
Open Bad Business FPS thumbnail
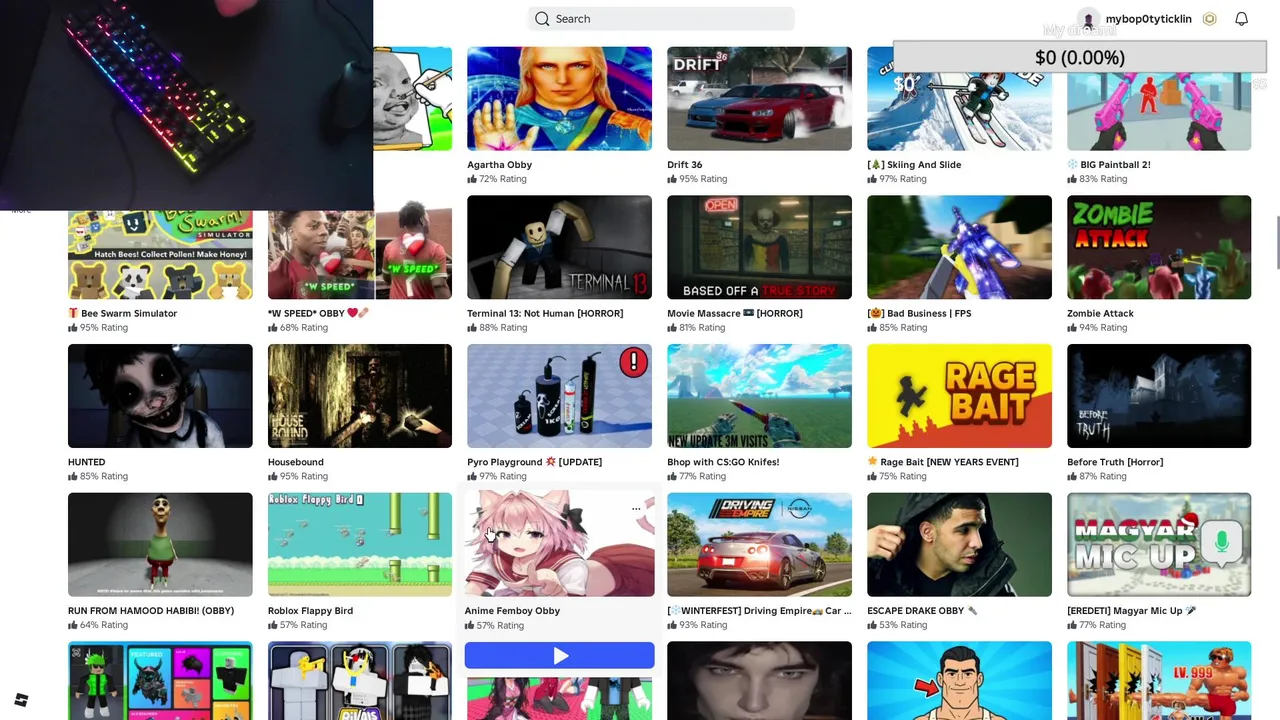coord(959,247)
